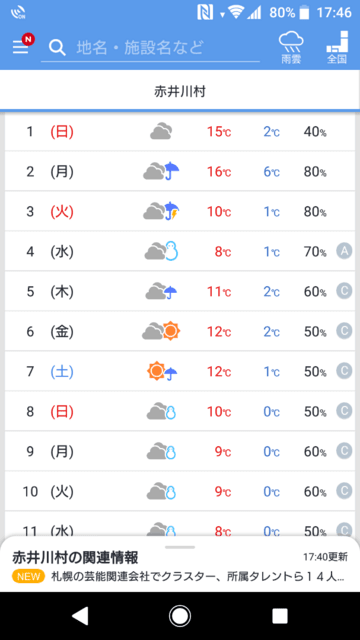Open the 全国 nationwide map icon

337,47
